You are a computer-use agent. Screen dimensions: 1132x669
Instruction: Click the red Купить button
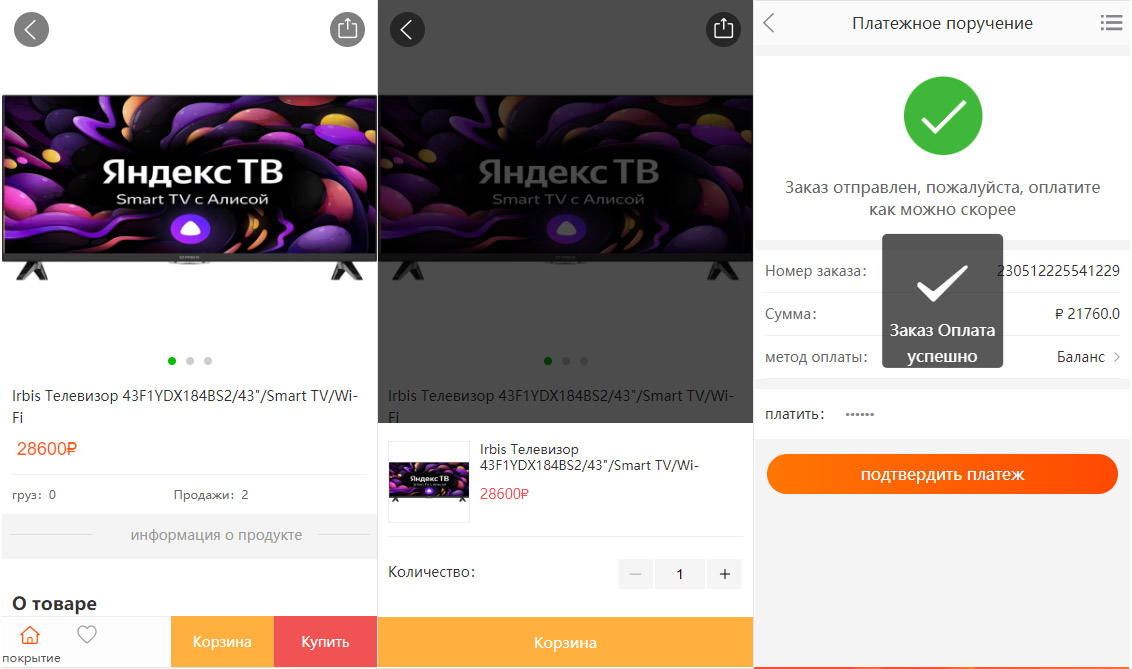[x=325, y=642]
